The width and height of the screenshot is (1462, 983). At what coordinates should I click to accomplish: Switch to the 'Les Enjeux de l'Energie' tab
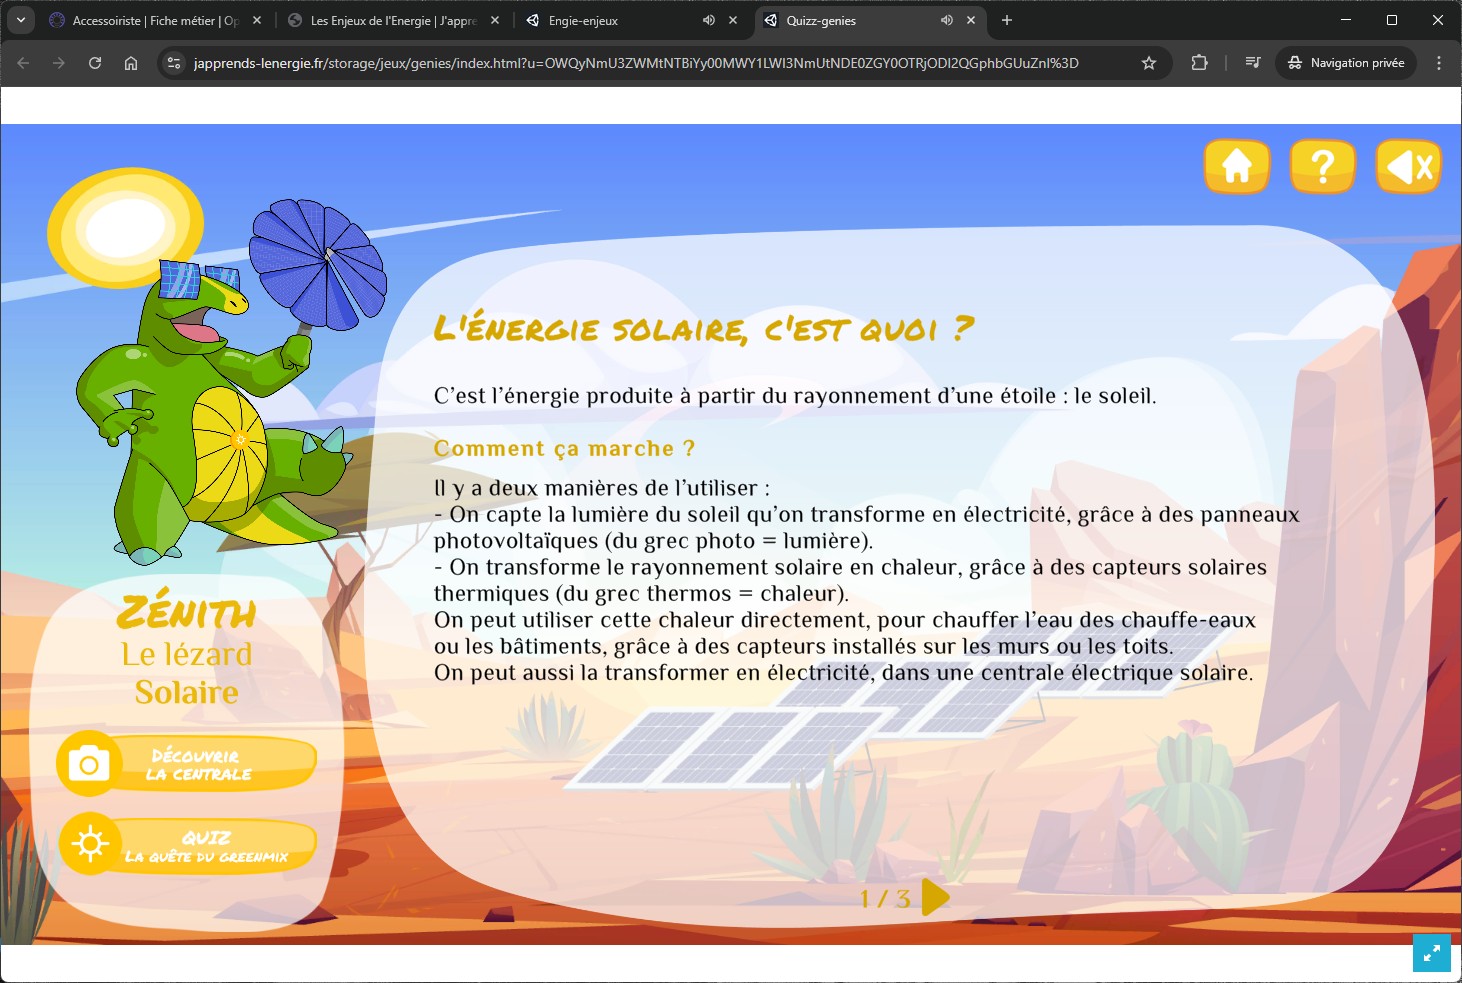pyautogui.click(x=392, y=20)
